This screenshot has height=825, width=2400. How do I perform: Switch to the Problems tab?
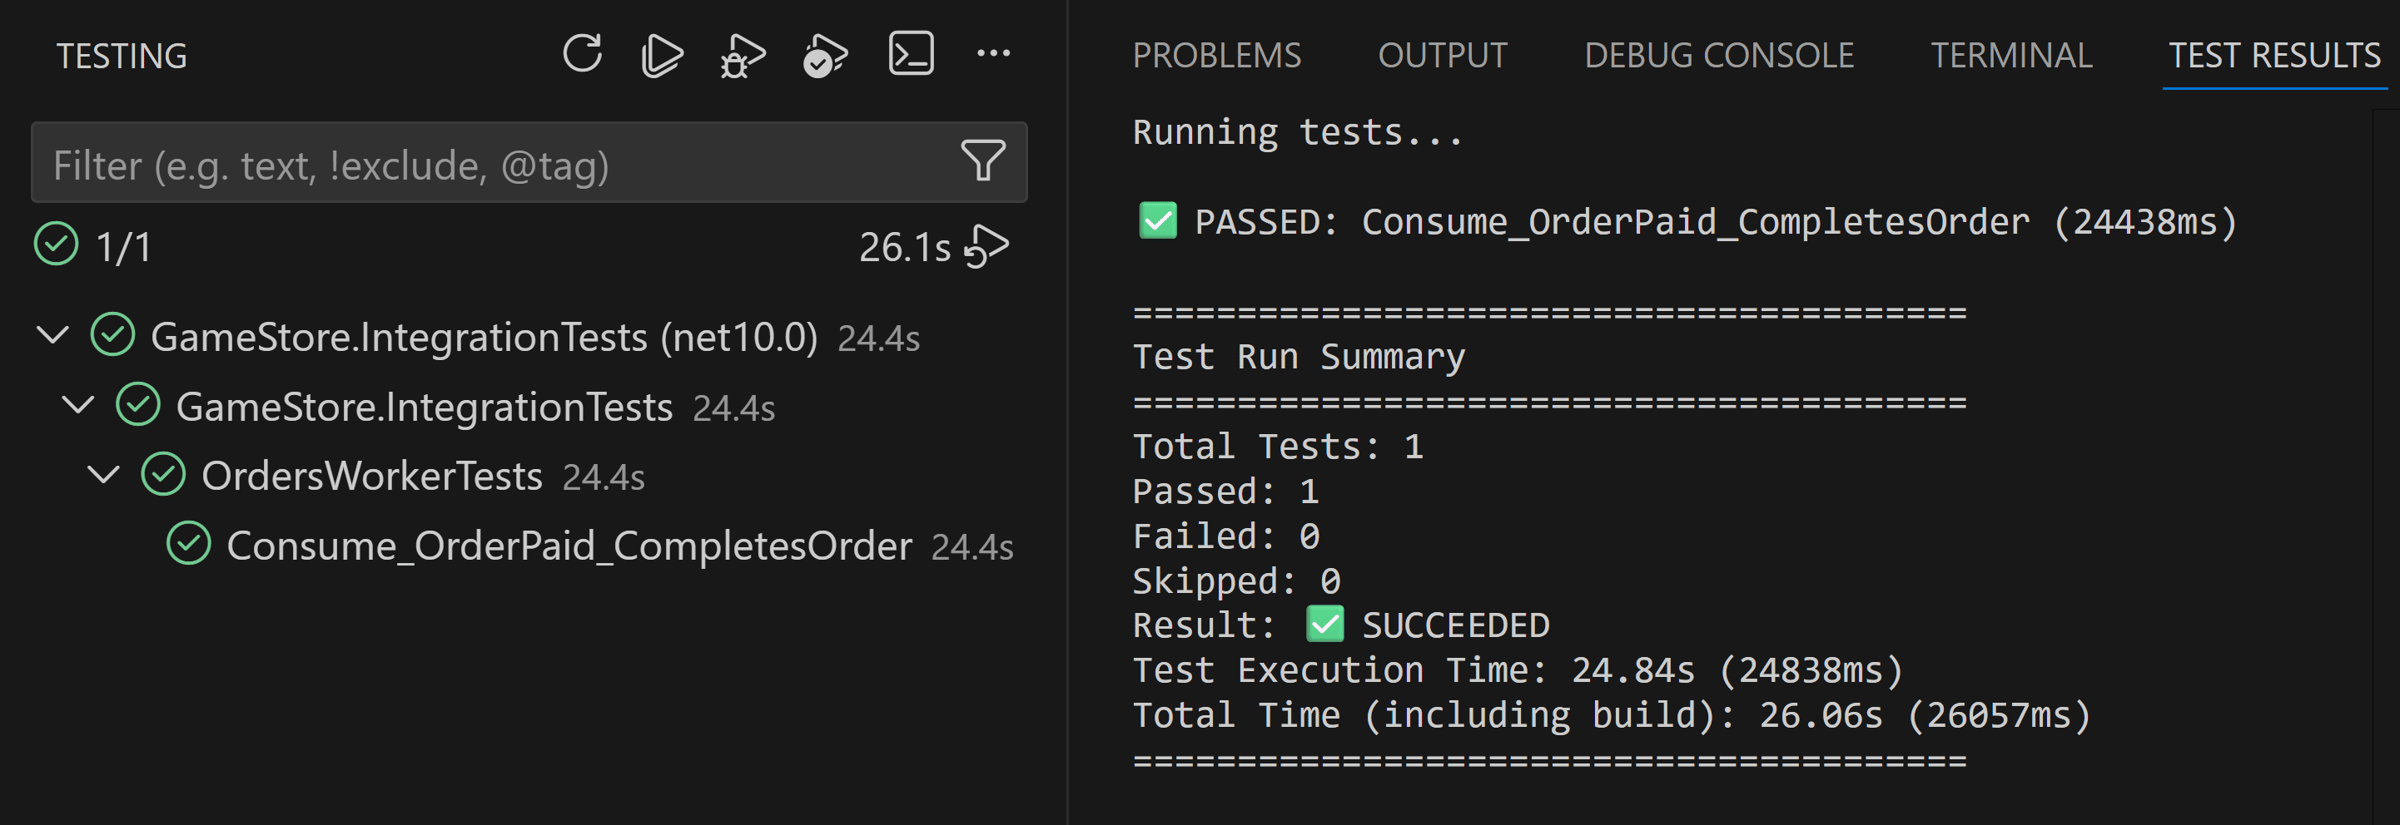pos(1216,55)
